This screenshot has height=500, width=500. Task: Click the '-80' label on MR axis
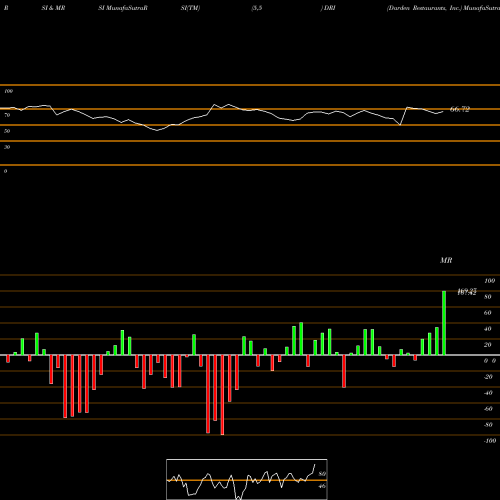488,425
